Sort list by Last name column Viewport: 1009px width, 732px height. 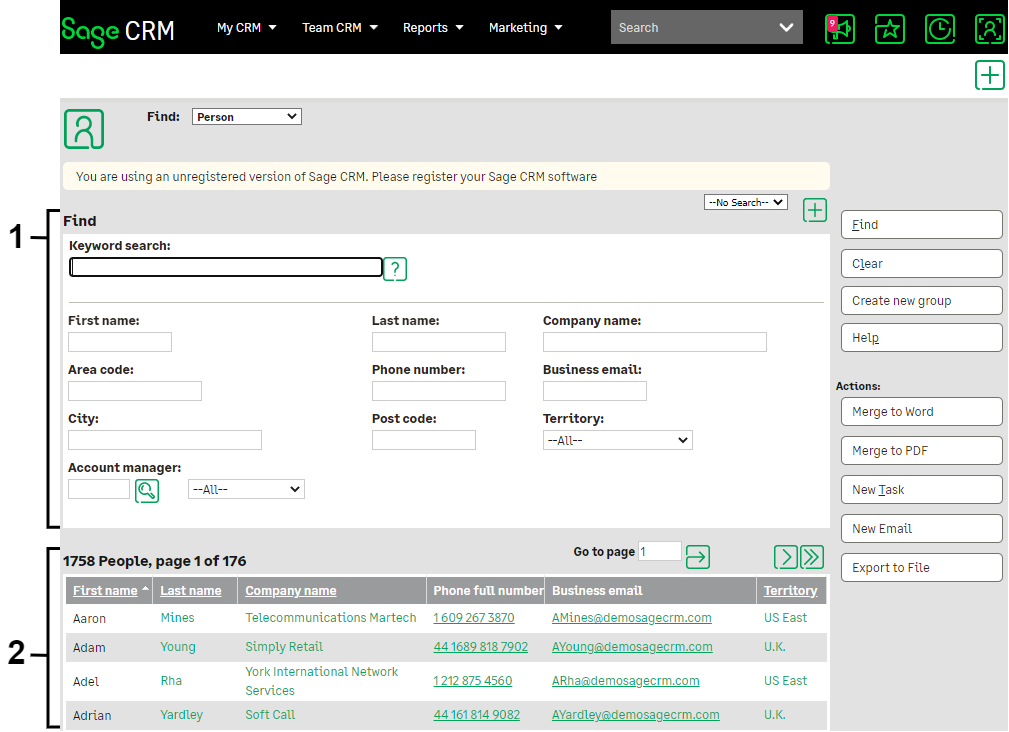point(191,591)
